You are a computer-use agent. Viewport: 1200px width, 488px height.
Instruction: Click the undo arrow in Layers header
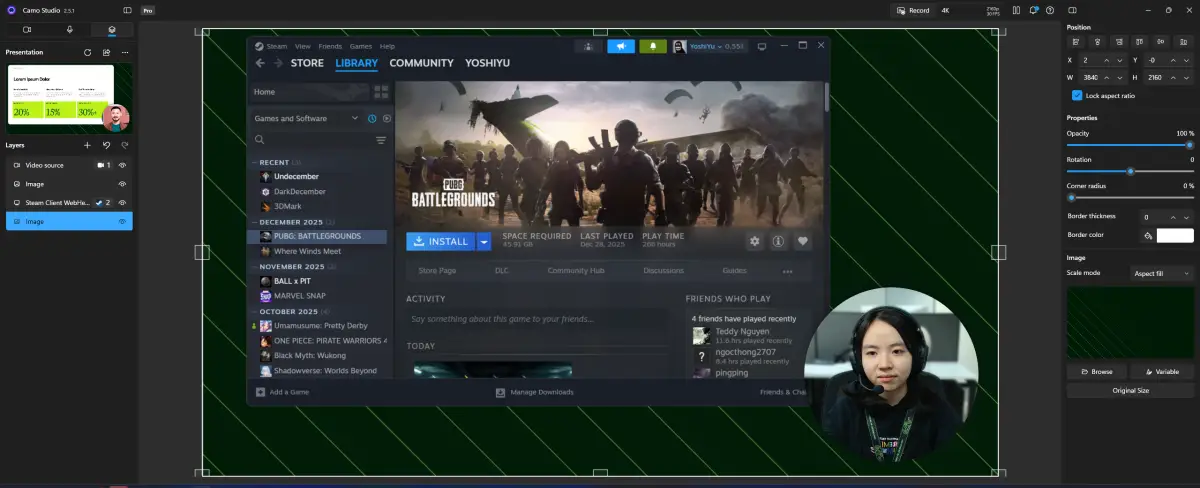tap(106, 145)
